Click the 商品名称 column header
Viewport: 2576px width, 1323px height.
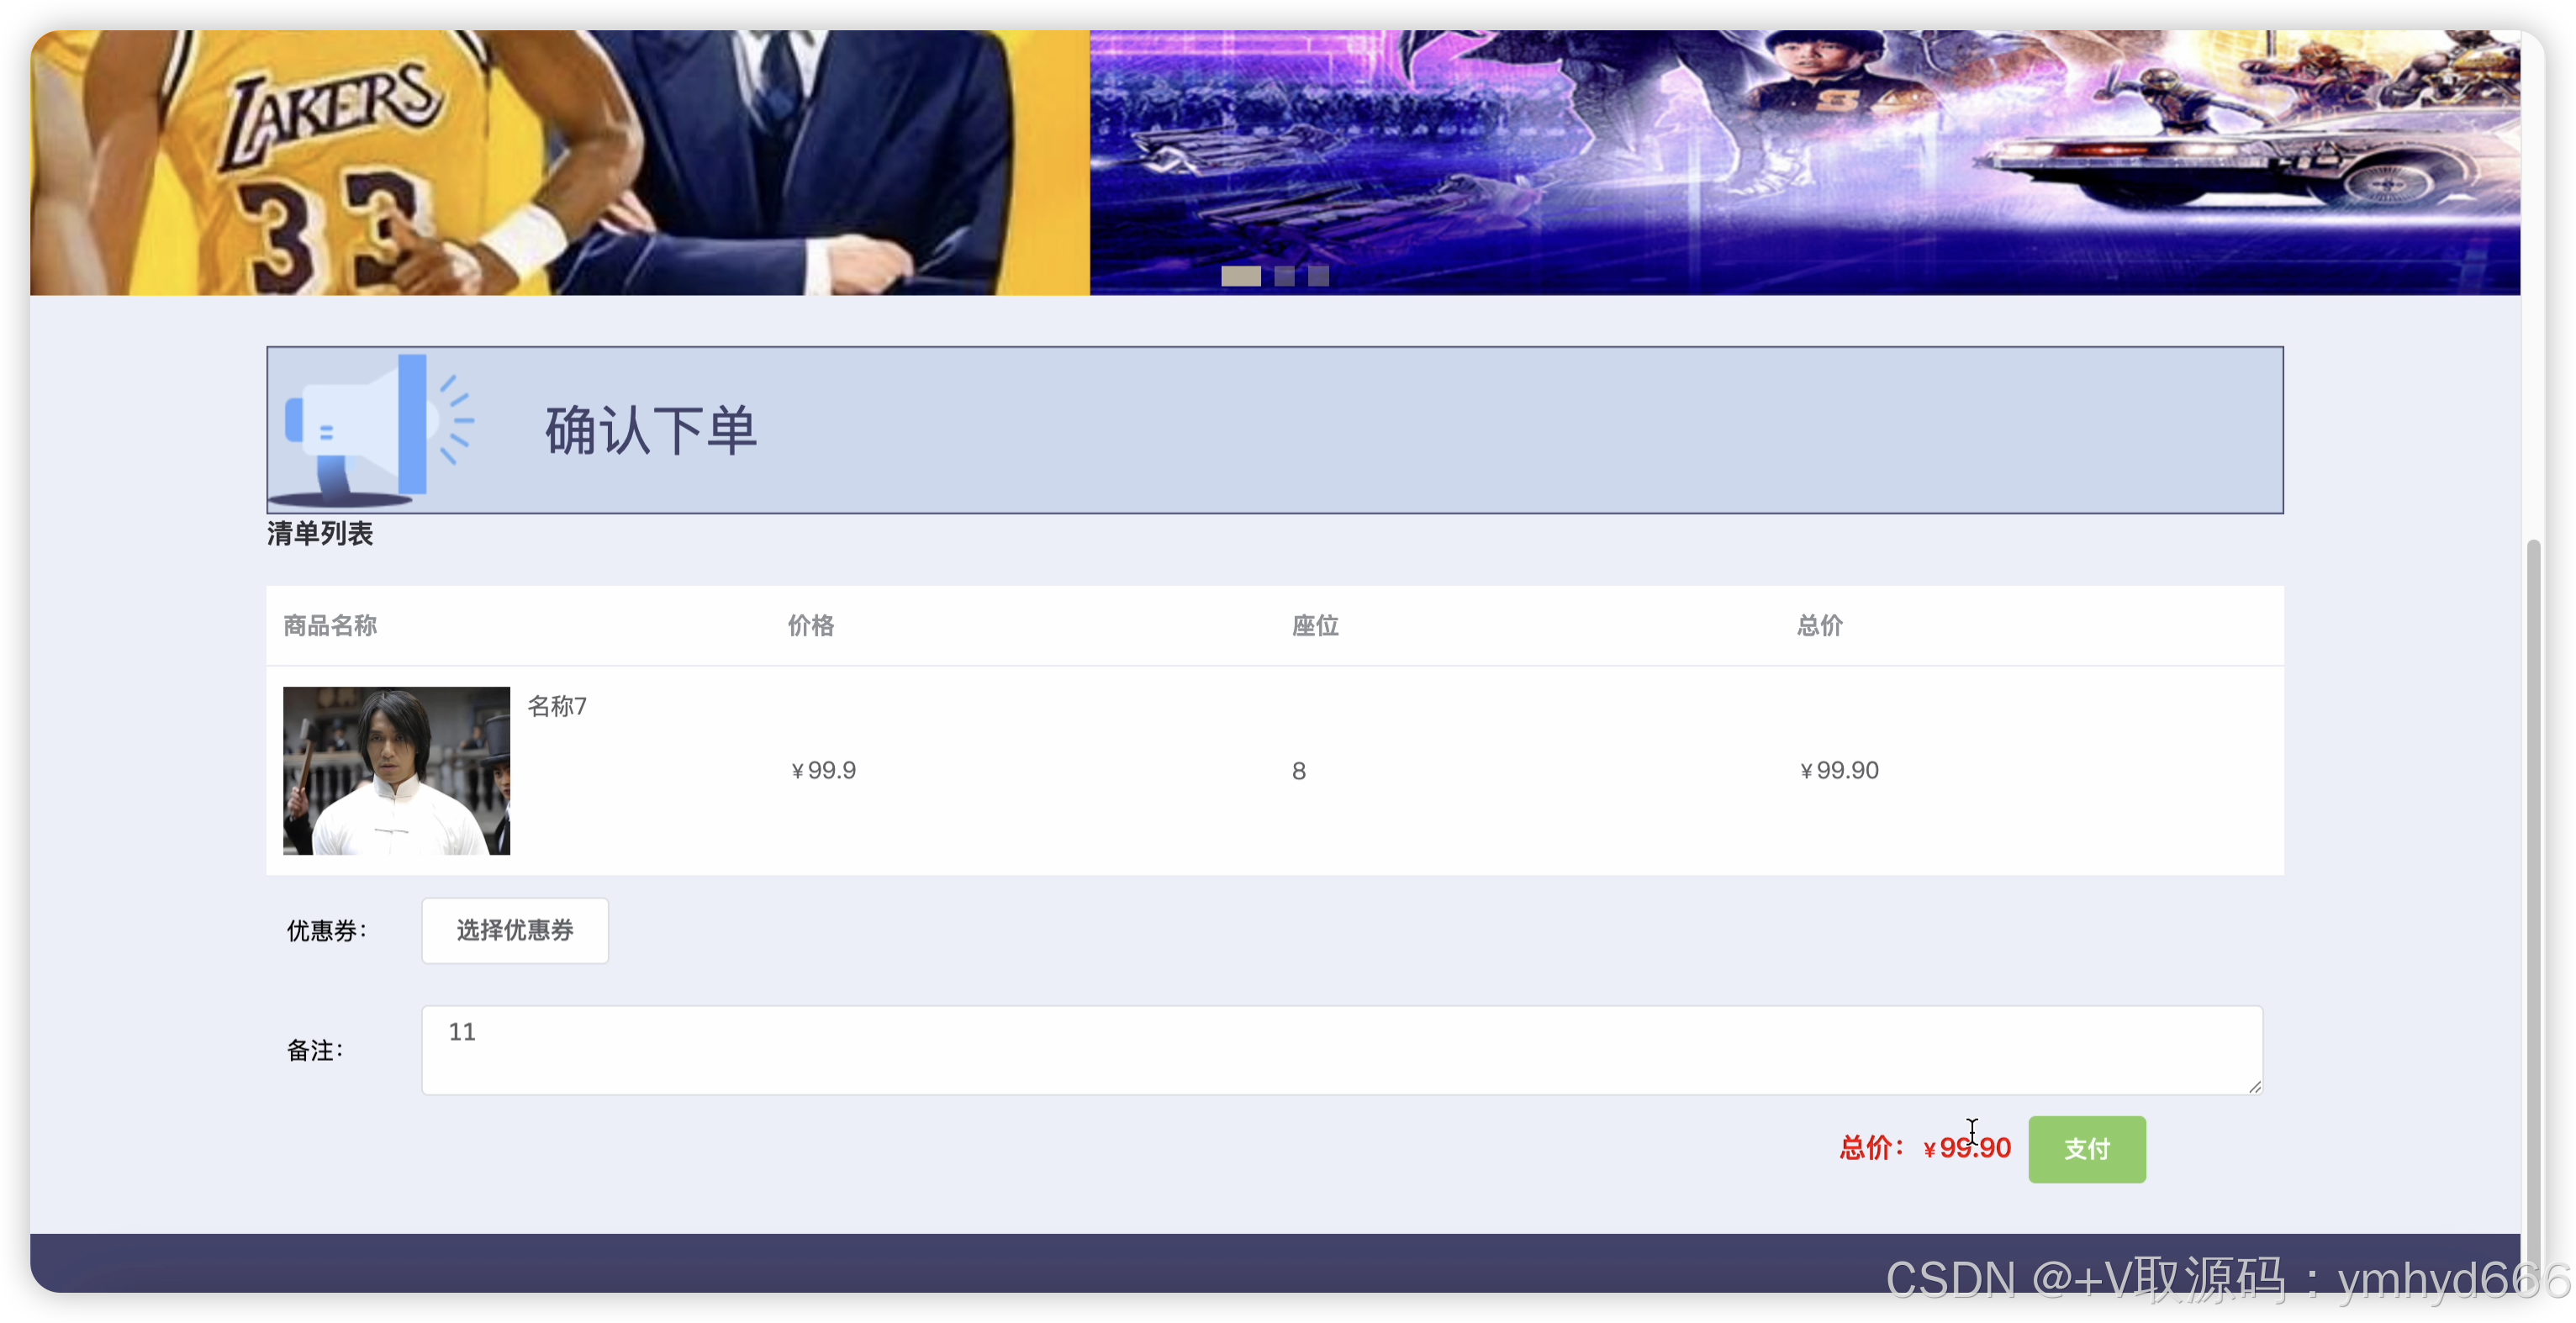(x=330, y=626)
